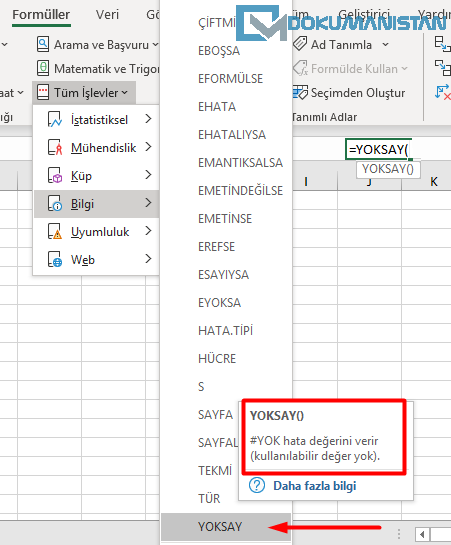This screenshot has height=545, width=451.
Task: Switch to the Veri ribbon tab
Action: pyautogui.click(x=107, y=15)
